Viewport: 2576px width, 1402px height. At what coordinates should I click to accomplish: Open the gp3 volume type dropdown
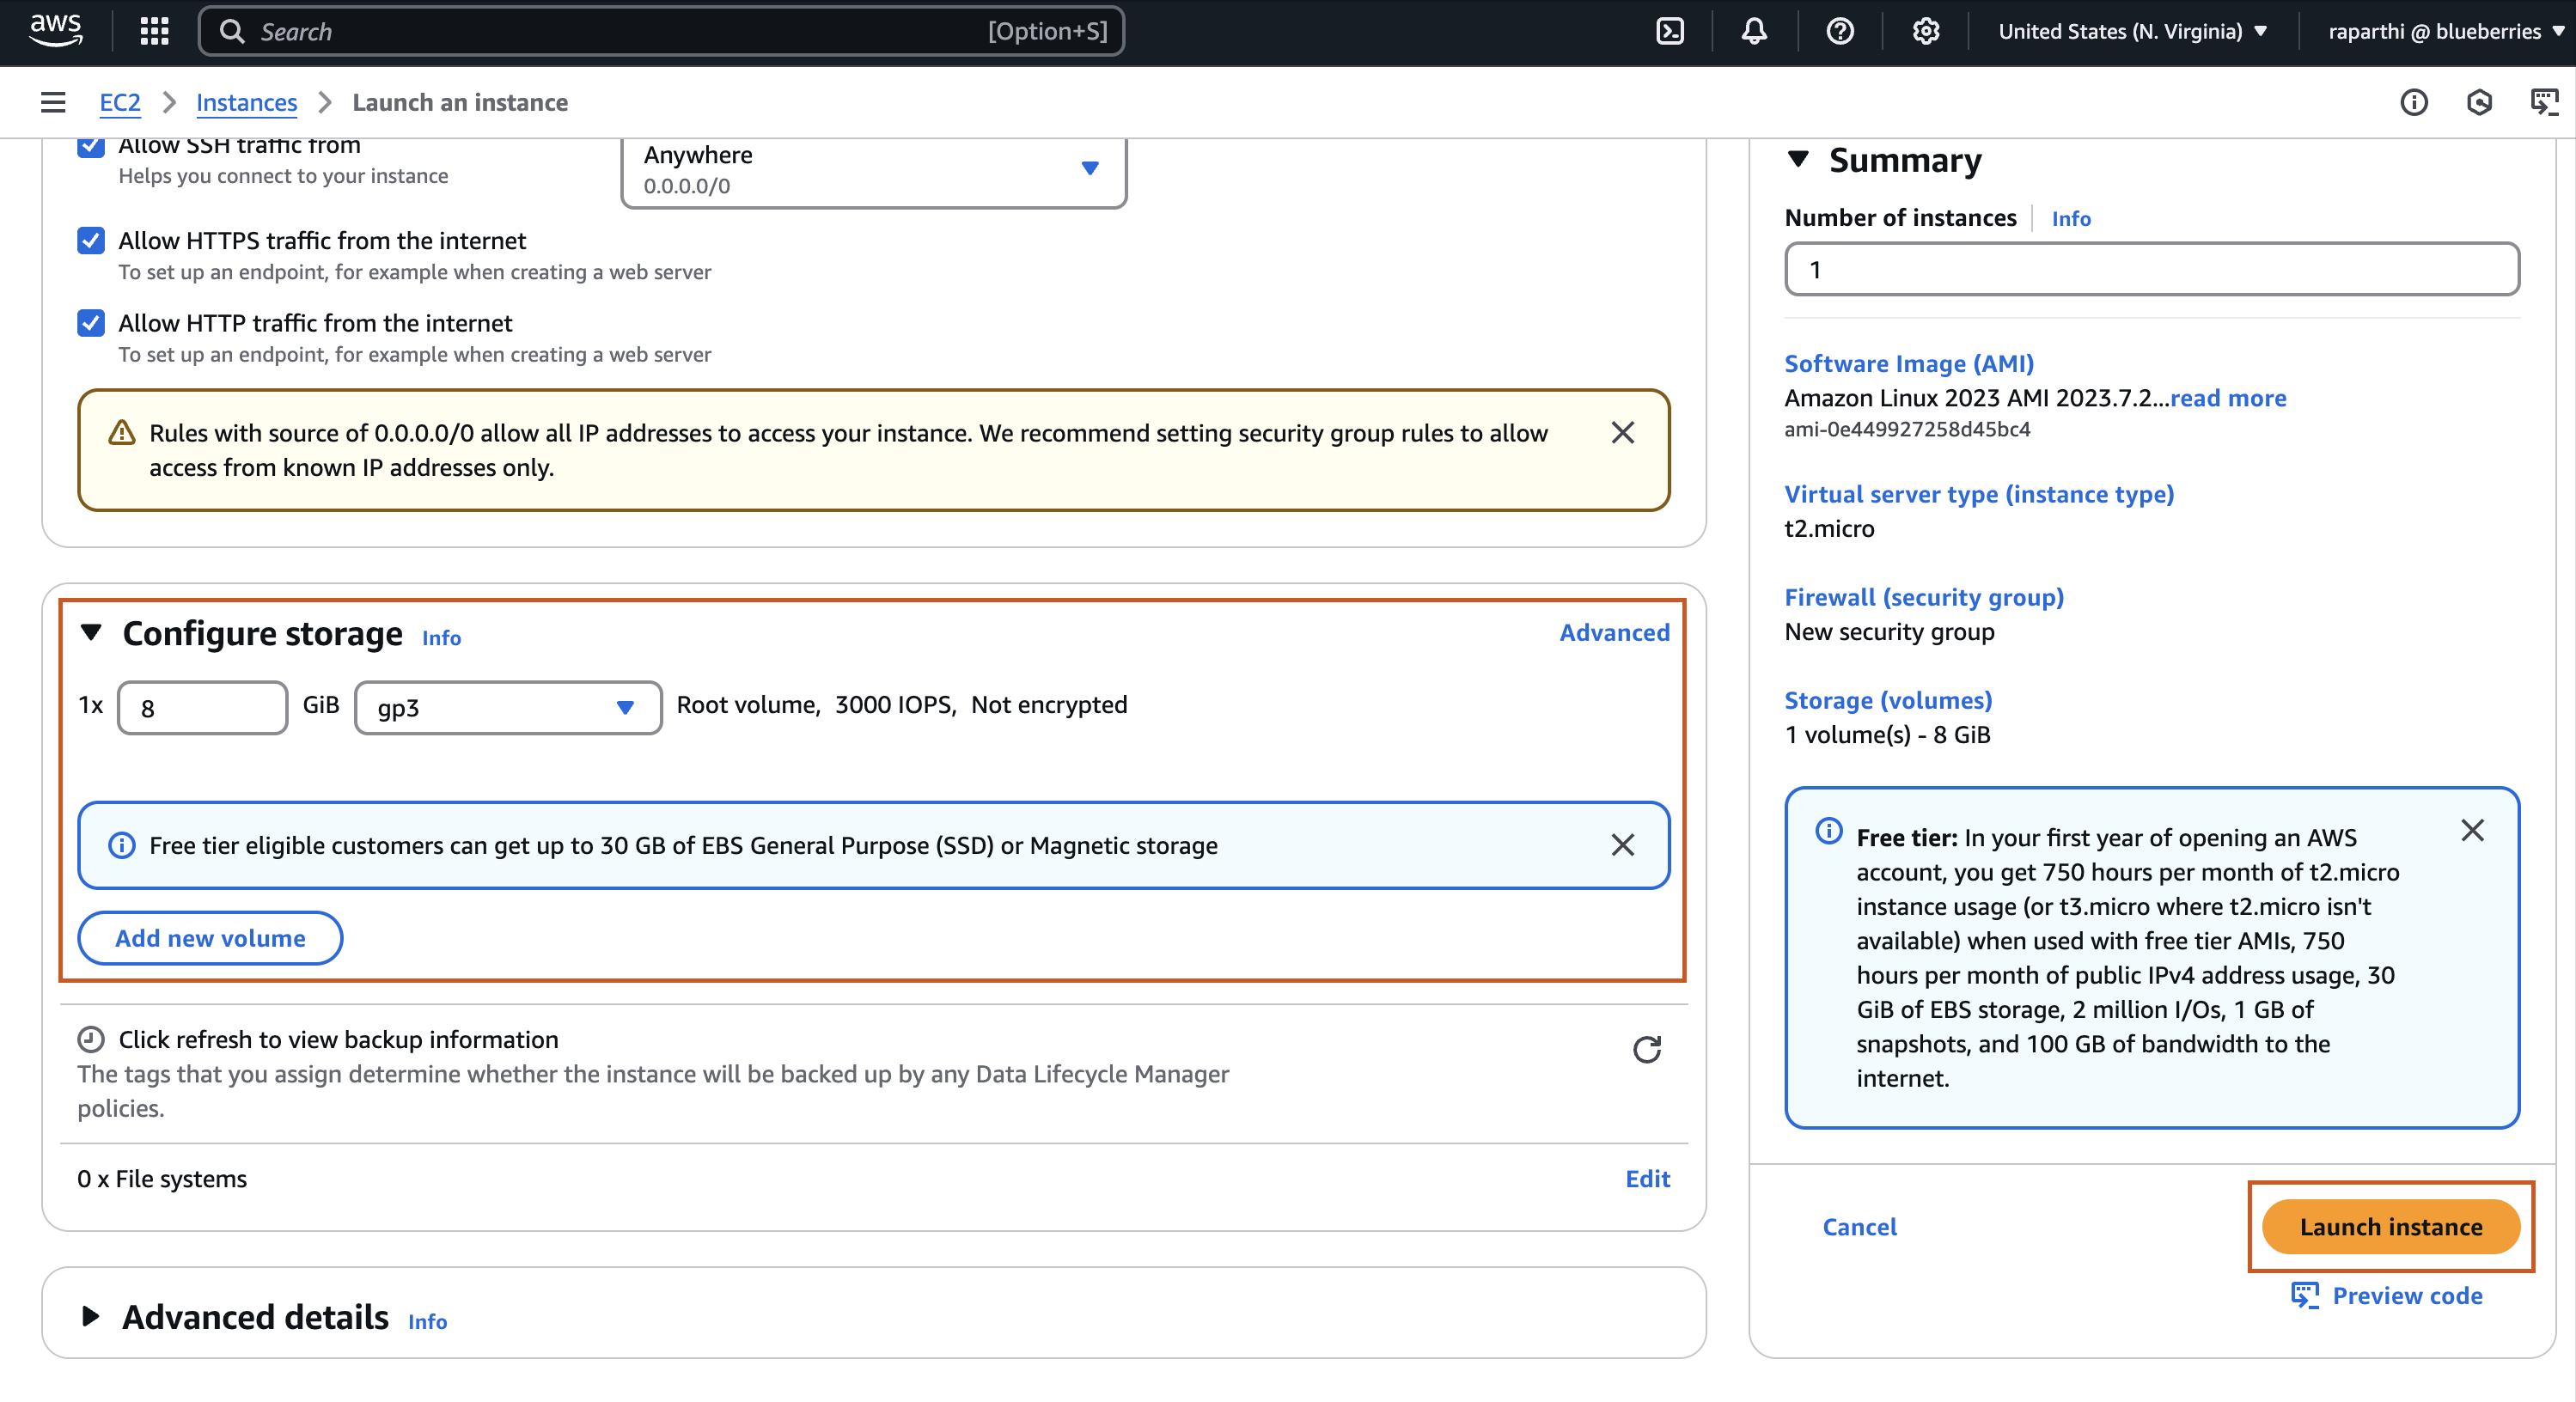click(x=508, y=708)
